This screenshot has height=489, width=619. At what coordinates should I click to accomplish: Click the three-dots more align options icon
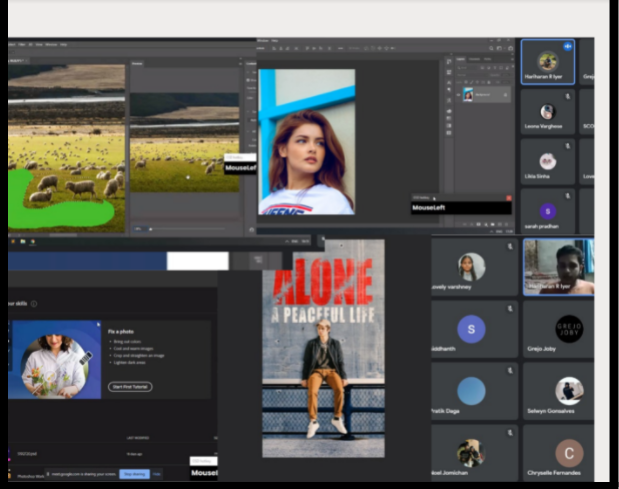tap(340, 48)
